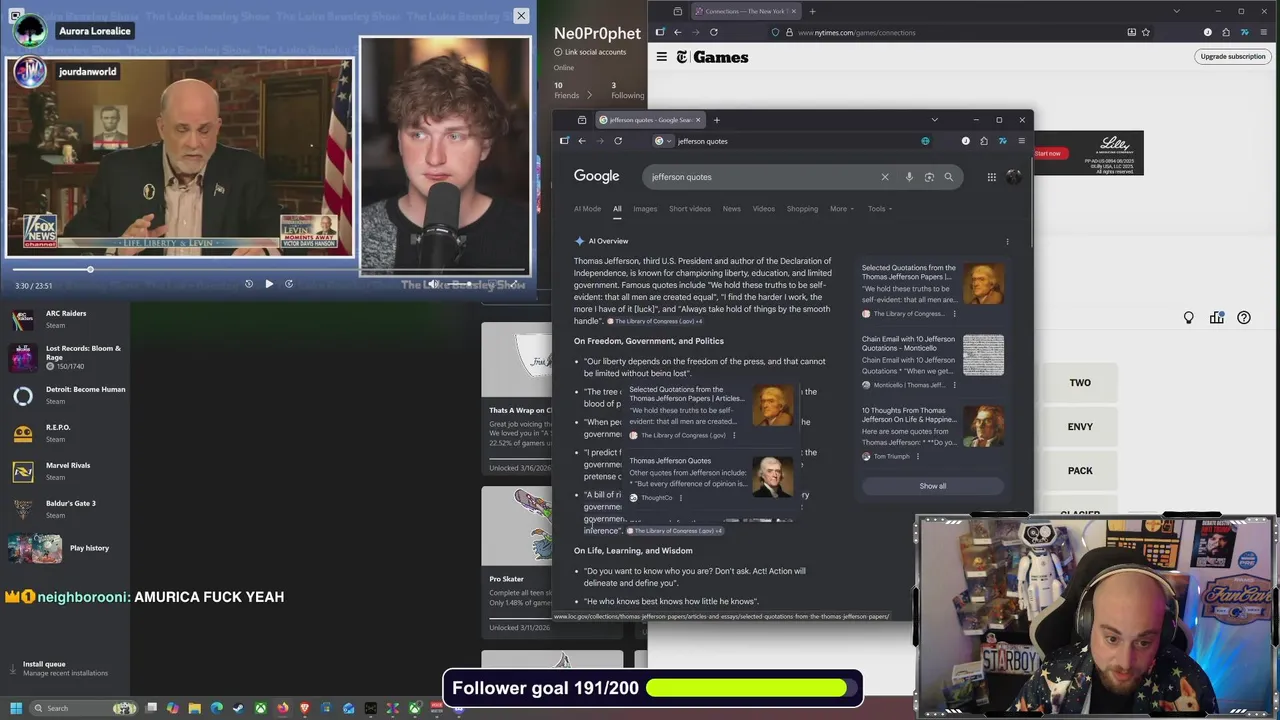The image size is (1280, 720).
Task: Reload the Google search page
Action: coord(618,141)
